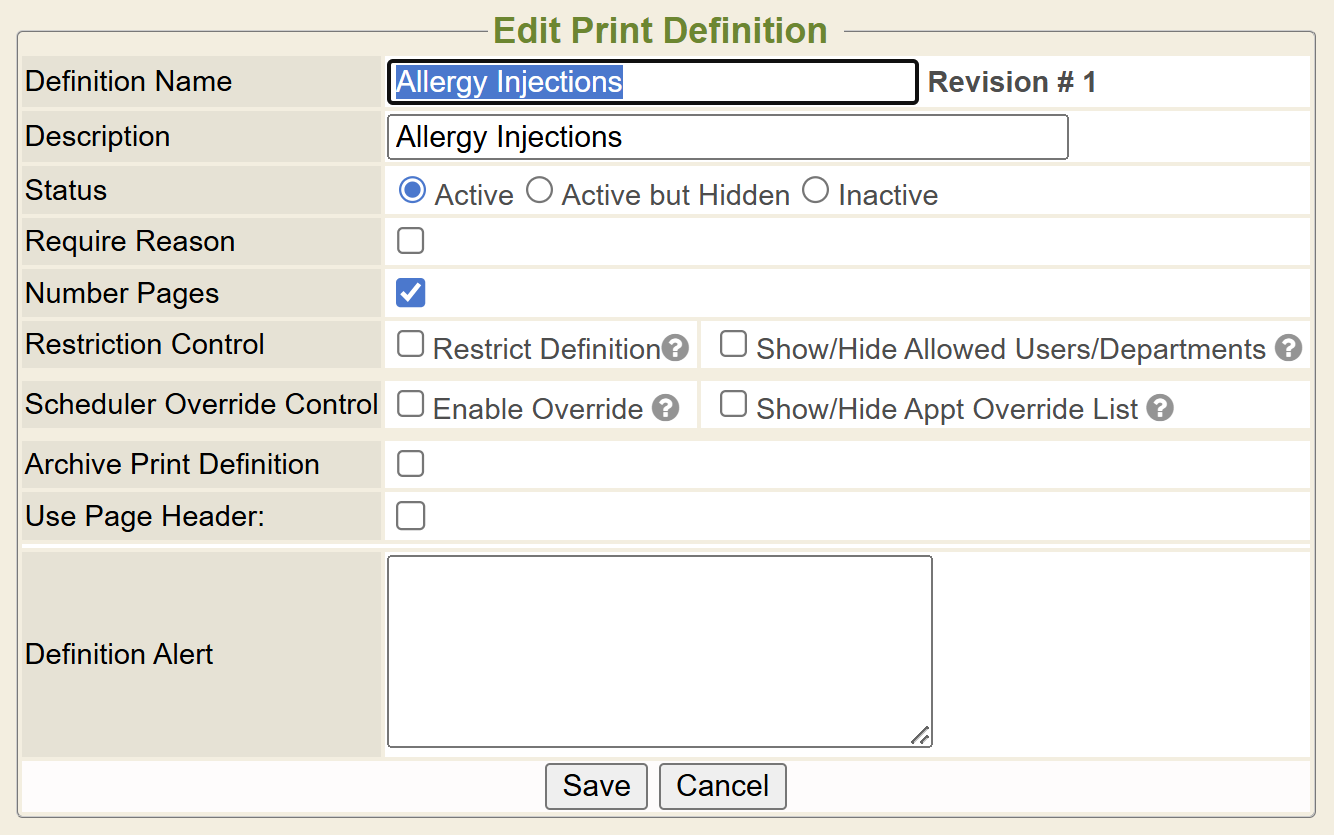Viewport: 1334px width, 835px height.
Task: Enable the Use Page Header checkbox
Action: click(410, 516)
